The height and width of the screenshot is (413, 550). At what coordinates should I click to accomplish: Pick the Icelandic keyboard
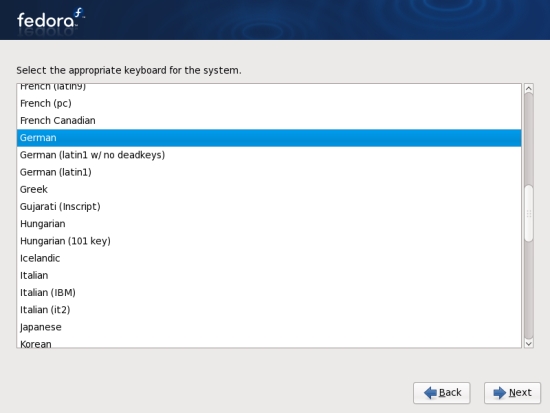pos(269,258)
